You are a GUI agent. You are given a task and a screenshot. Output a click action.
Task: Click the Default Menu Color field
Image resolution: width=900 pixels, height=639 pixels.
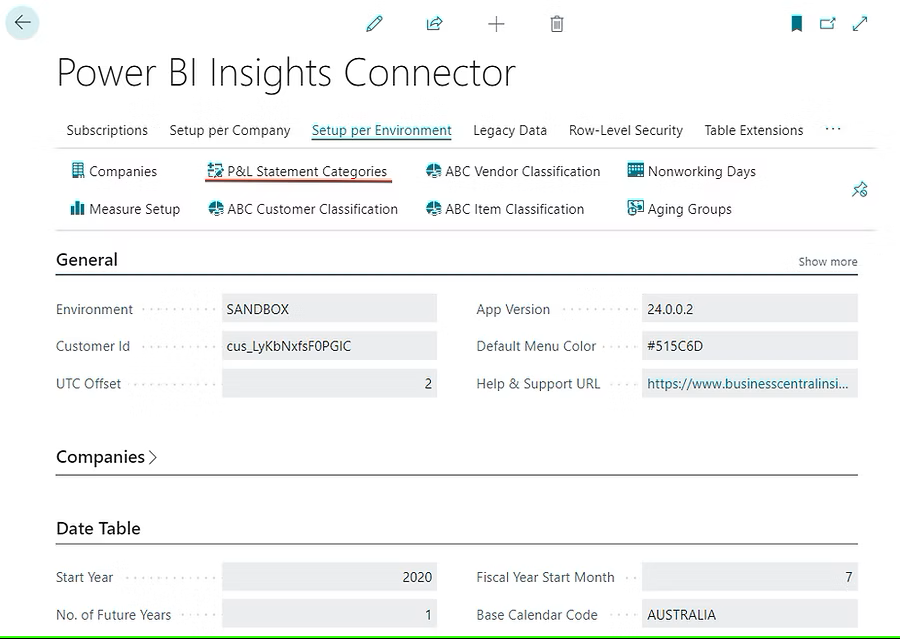pyautogui.click(x=748, y=346)
